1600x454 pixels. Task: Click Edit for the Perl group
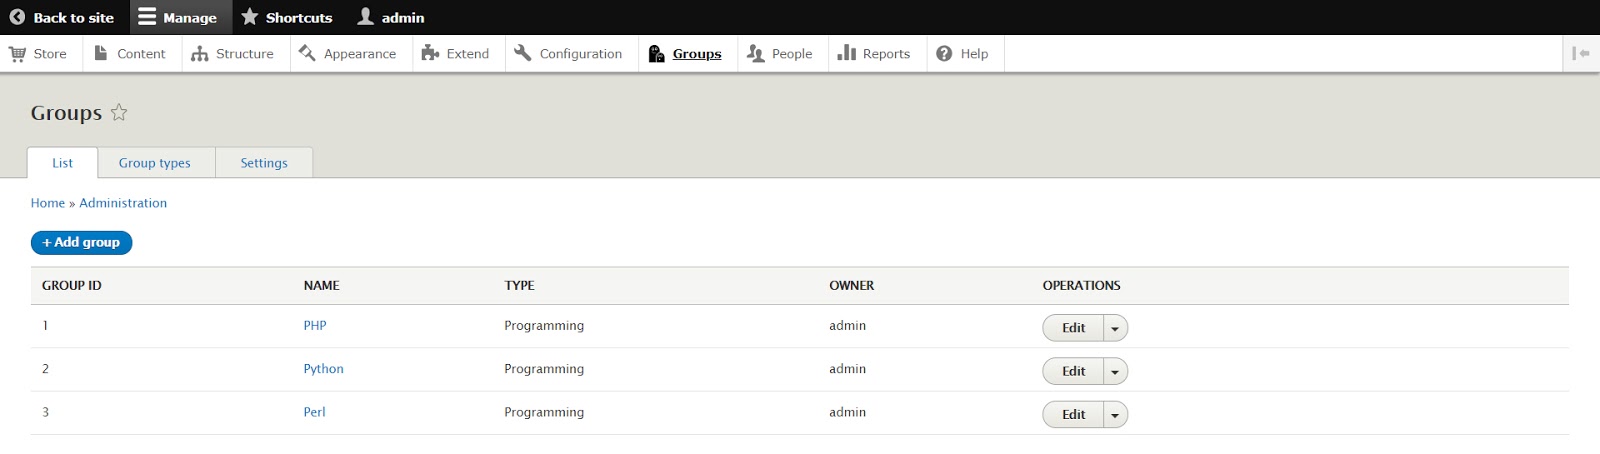pos(1073,415)
